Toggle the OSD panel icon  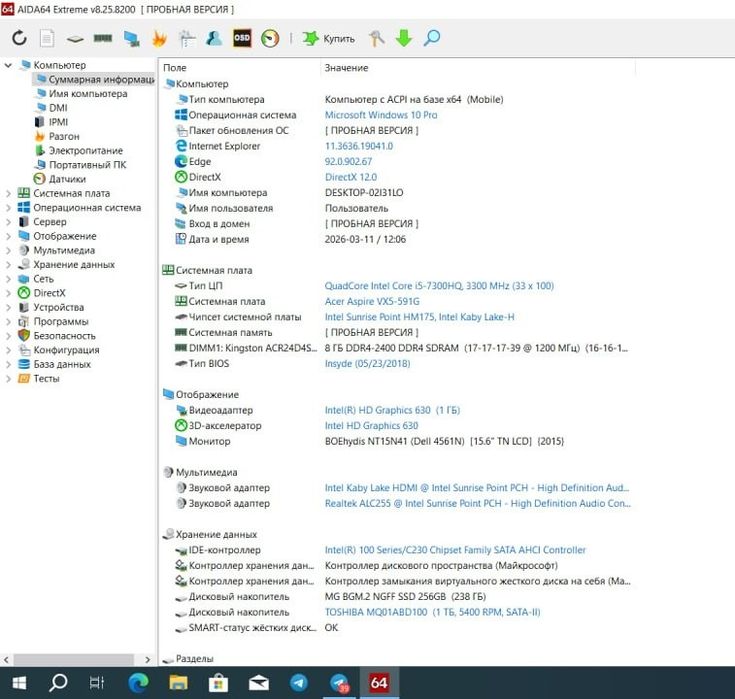click(x=242, y=38)
